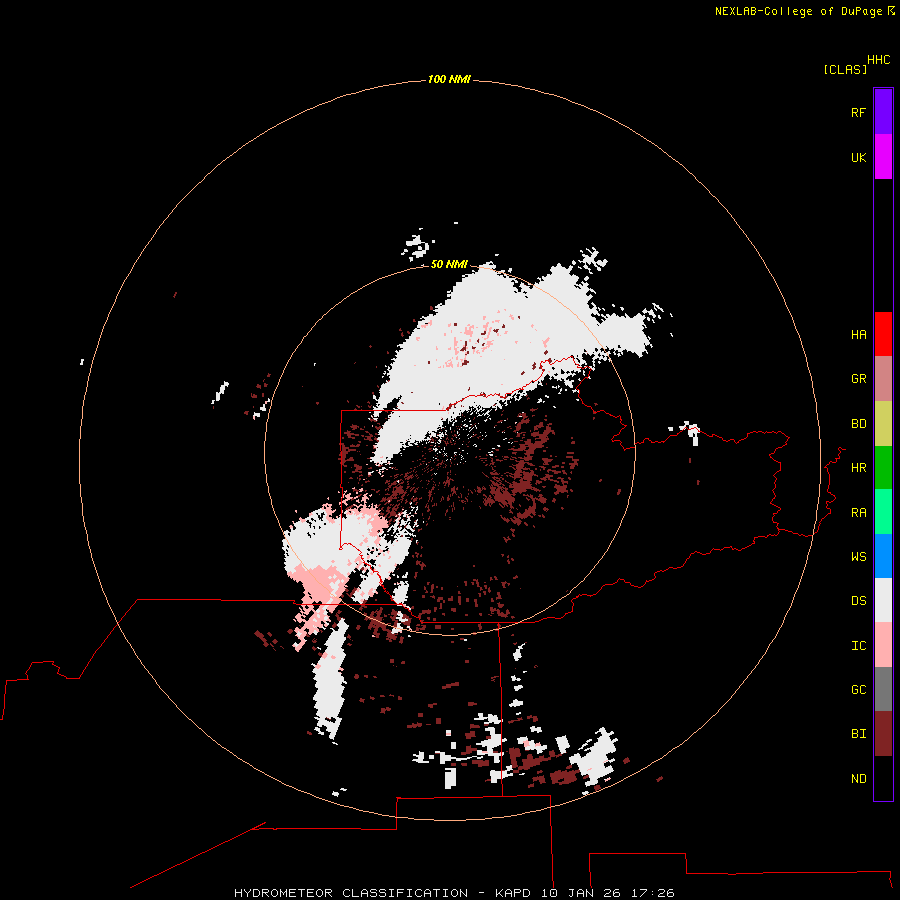This screenshot has height=900, width=900.
Task: Click the NEXLAB-College of DuPage credit text
Action: (x=798, y=11)
